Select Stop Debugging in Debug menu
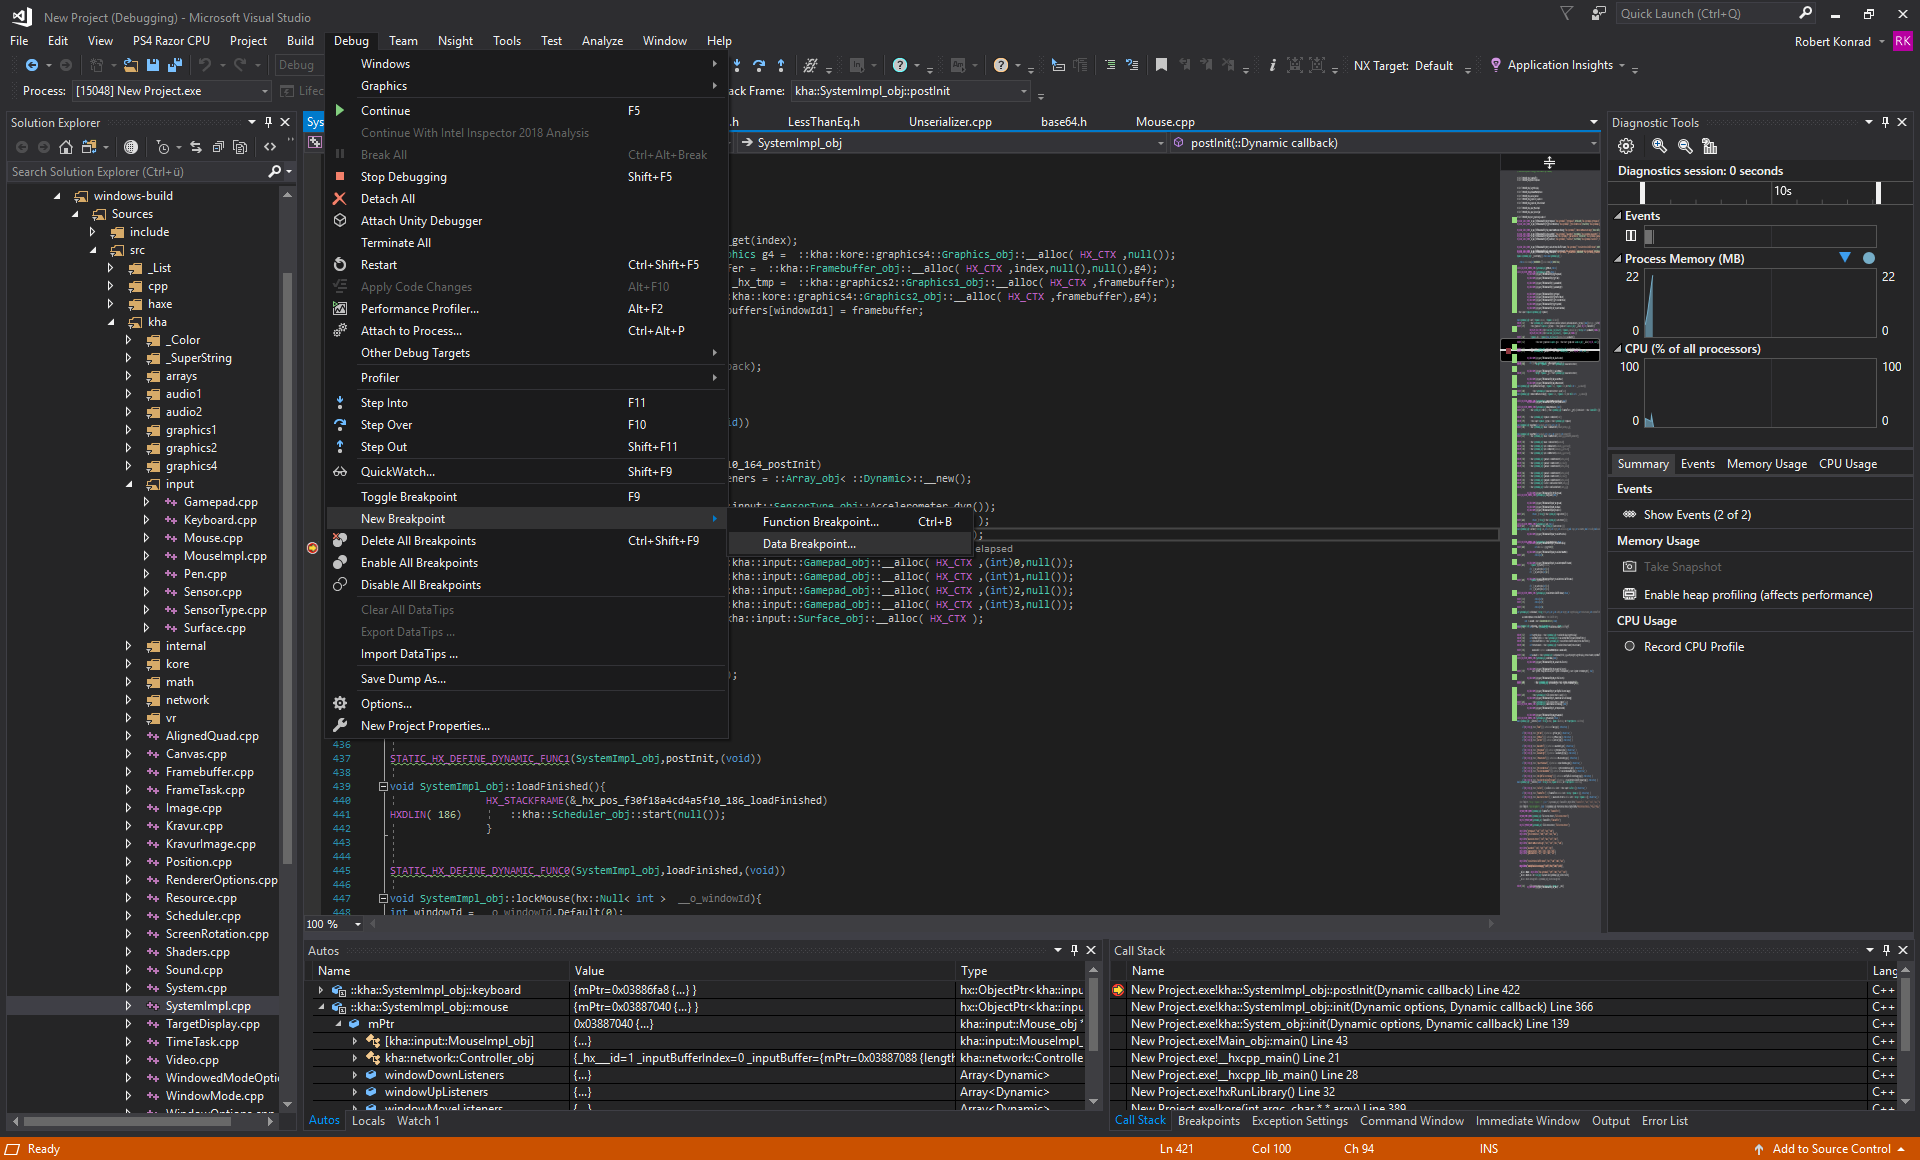1920x1160 pixels. (x=527, y=177)
